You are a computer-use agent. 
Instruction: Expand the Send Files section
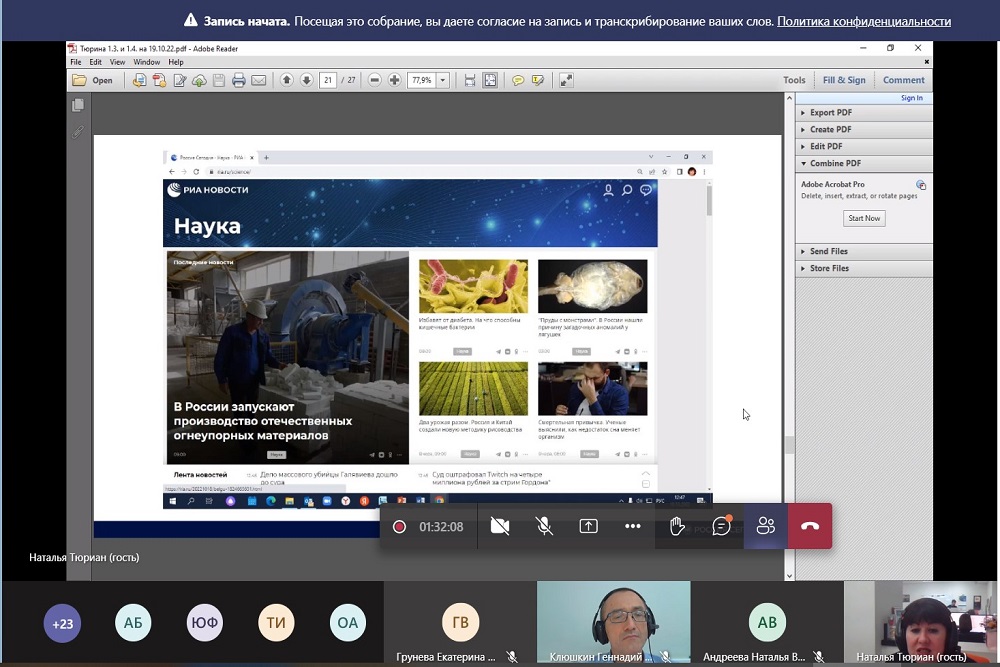point(828,252)
